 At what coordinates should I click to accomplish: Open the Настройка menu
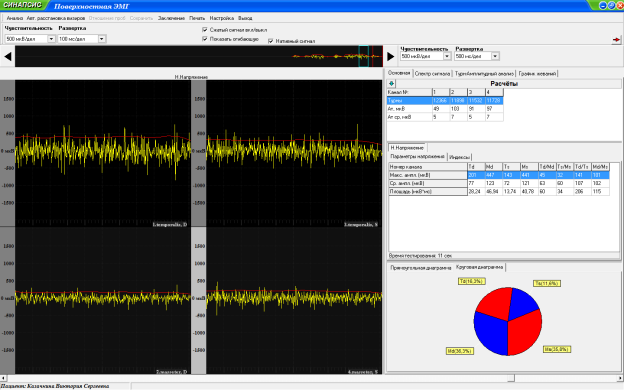click(222, 18)
